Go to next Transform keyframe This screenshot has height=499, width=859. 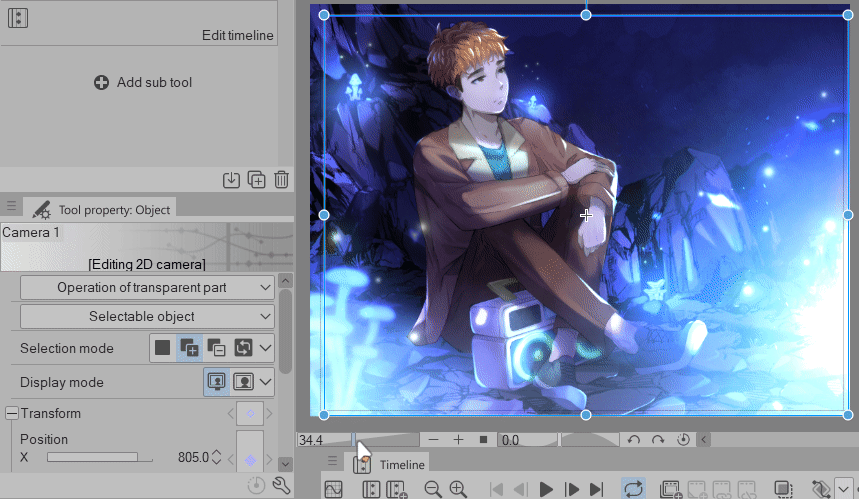coord(269,414)
